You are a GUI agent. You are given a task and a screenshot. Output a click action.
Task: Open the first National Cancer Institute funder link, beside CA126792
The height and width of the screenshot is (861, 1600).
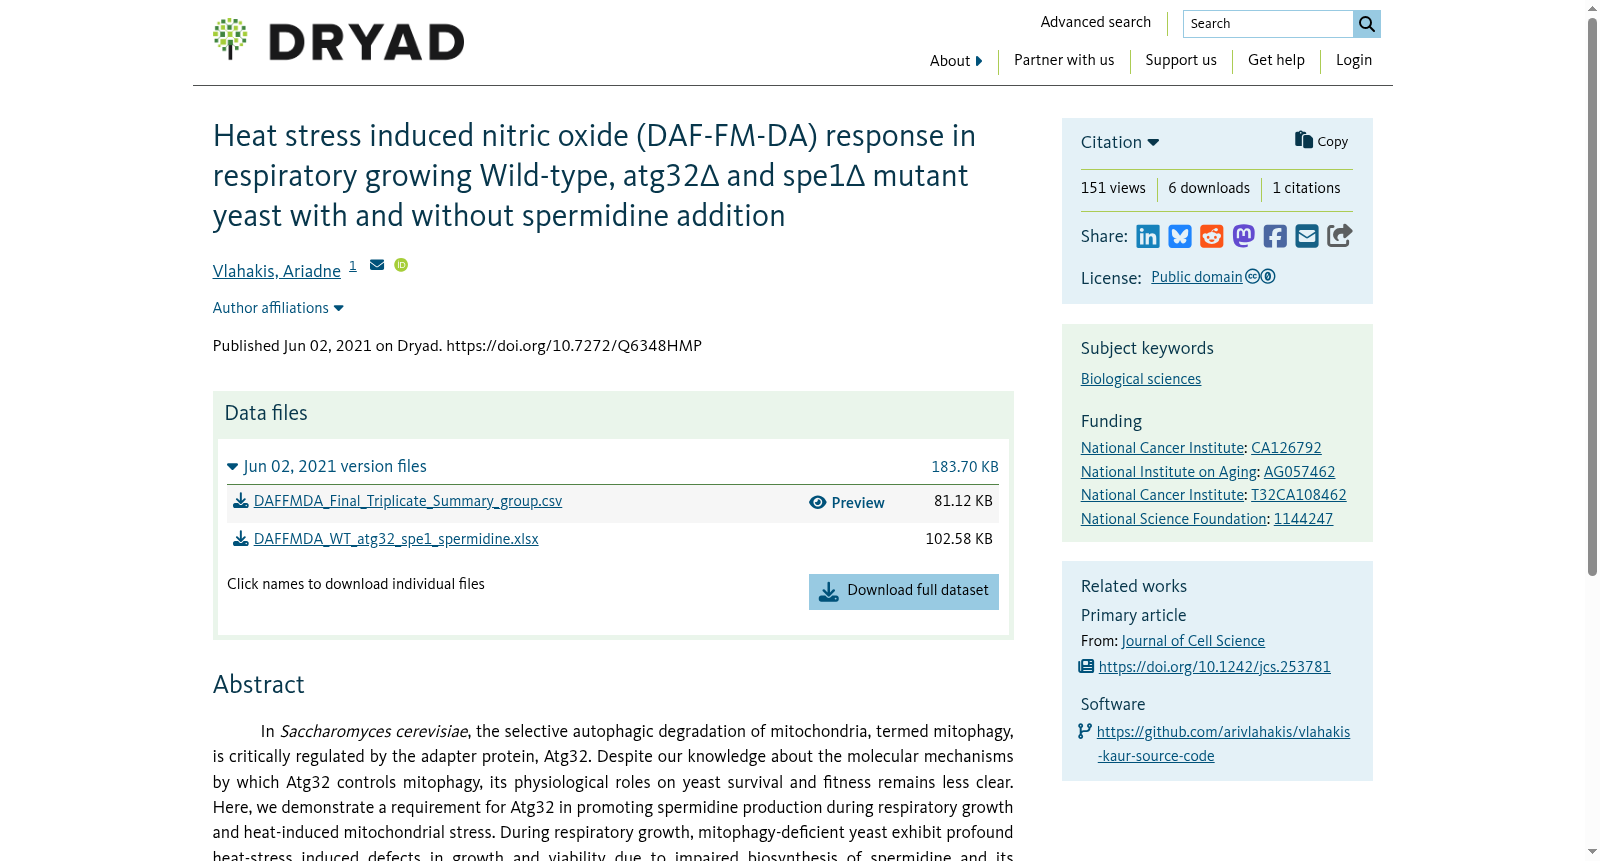1163,448
